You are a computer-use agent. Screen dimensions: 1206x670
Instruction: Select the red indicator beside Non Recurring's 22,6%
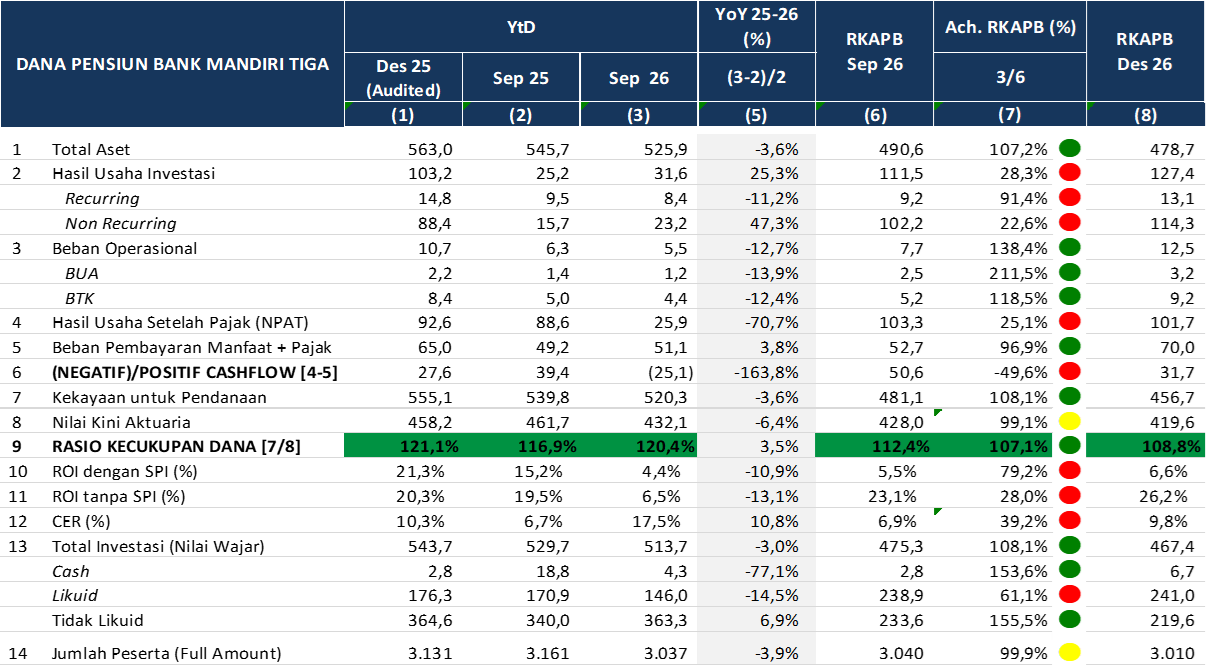[x=1069, y=223]
